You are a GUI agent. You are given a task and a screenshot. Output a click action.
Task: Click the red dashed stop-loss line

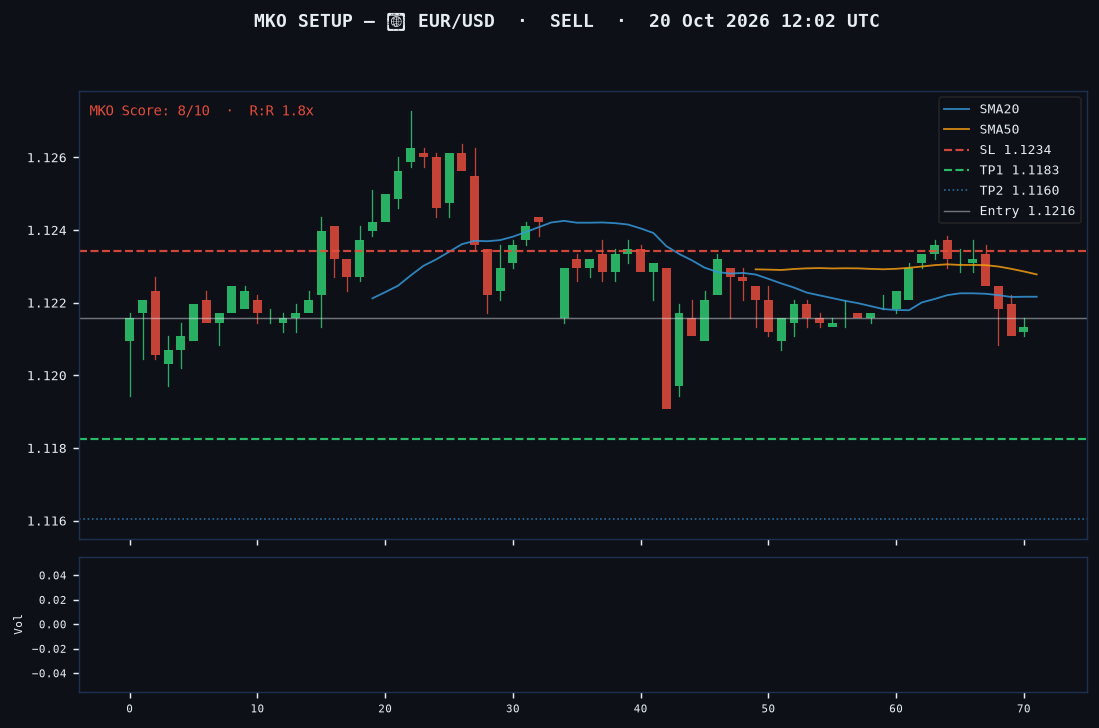[x=583, y=251]
